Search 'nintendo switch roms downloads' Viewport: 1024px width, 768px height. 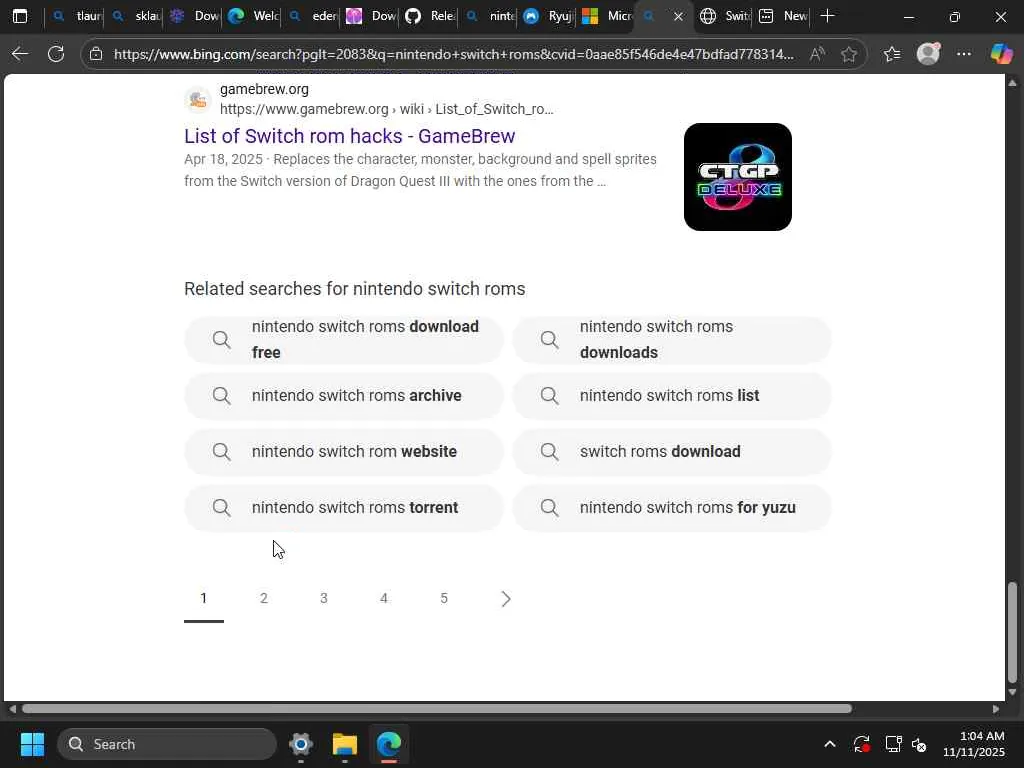[672, 340]
